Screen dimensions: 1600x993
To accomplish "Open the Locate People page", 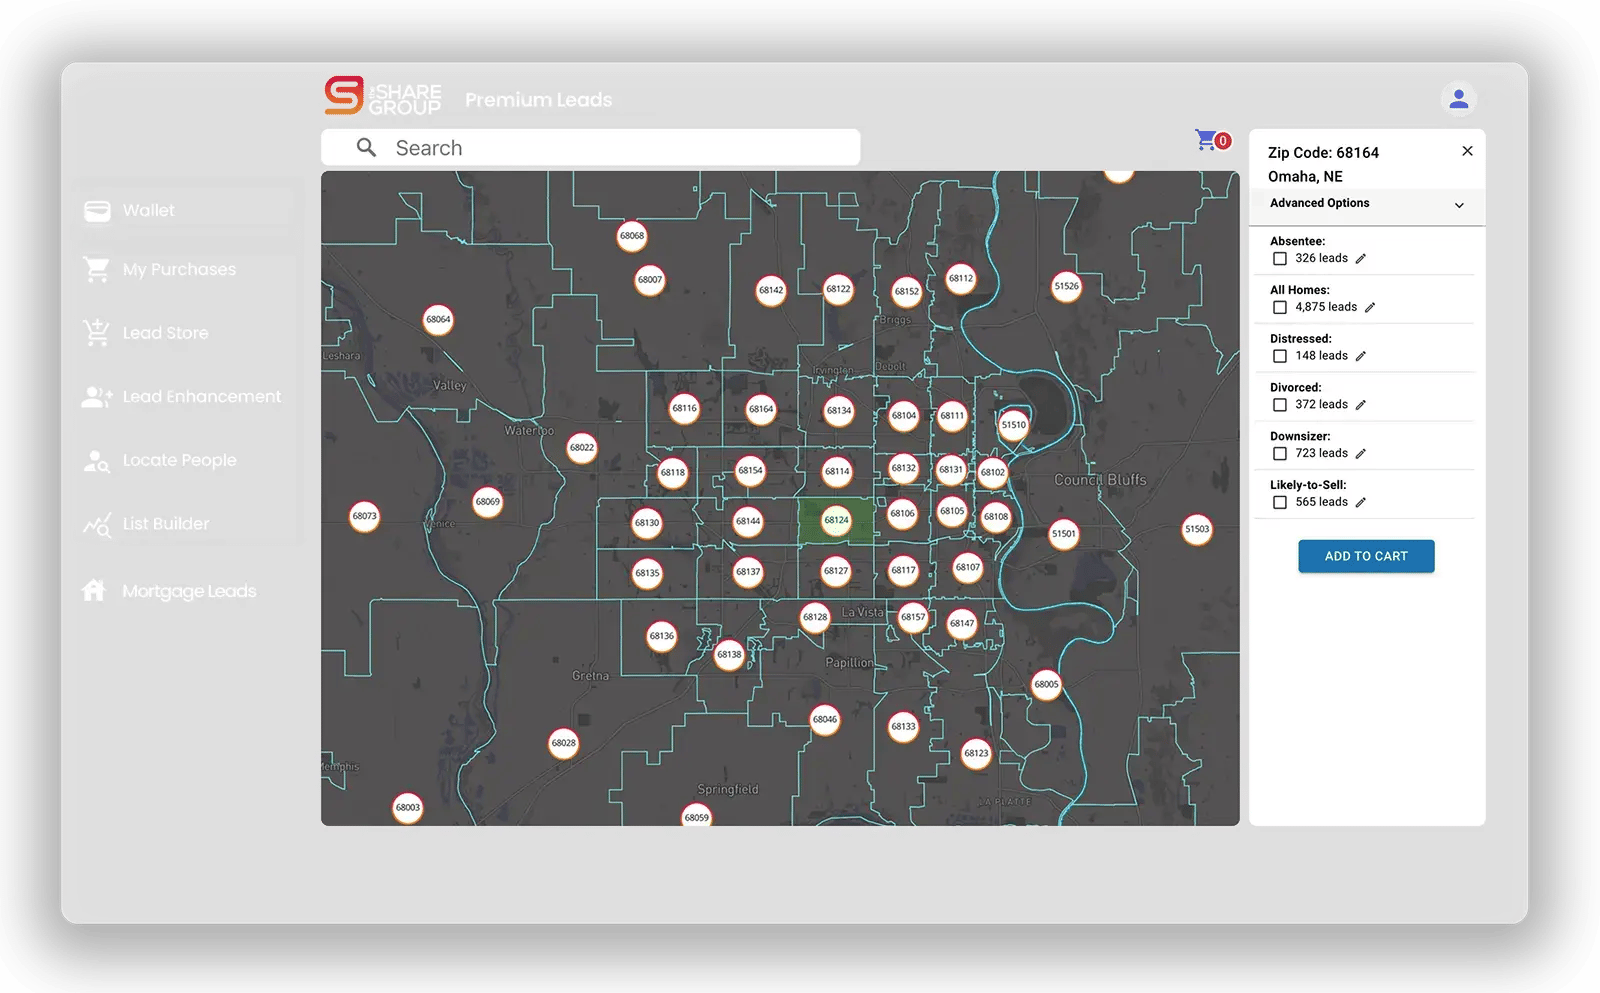I will (x=179, y=460).
